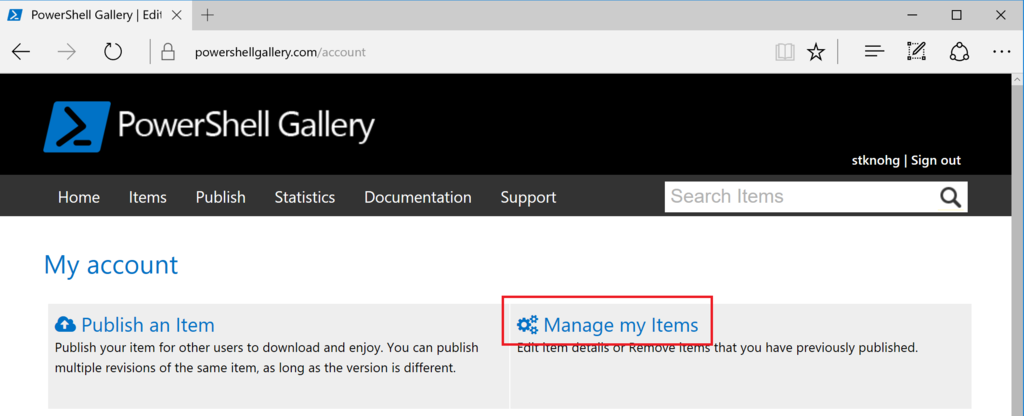Open the Manage my Items link

pos(620,325)
